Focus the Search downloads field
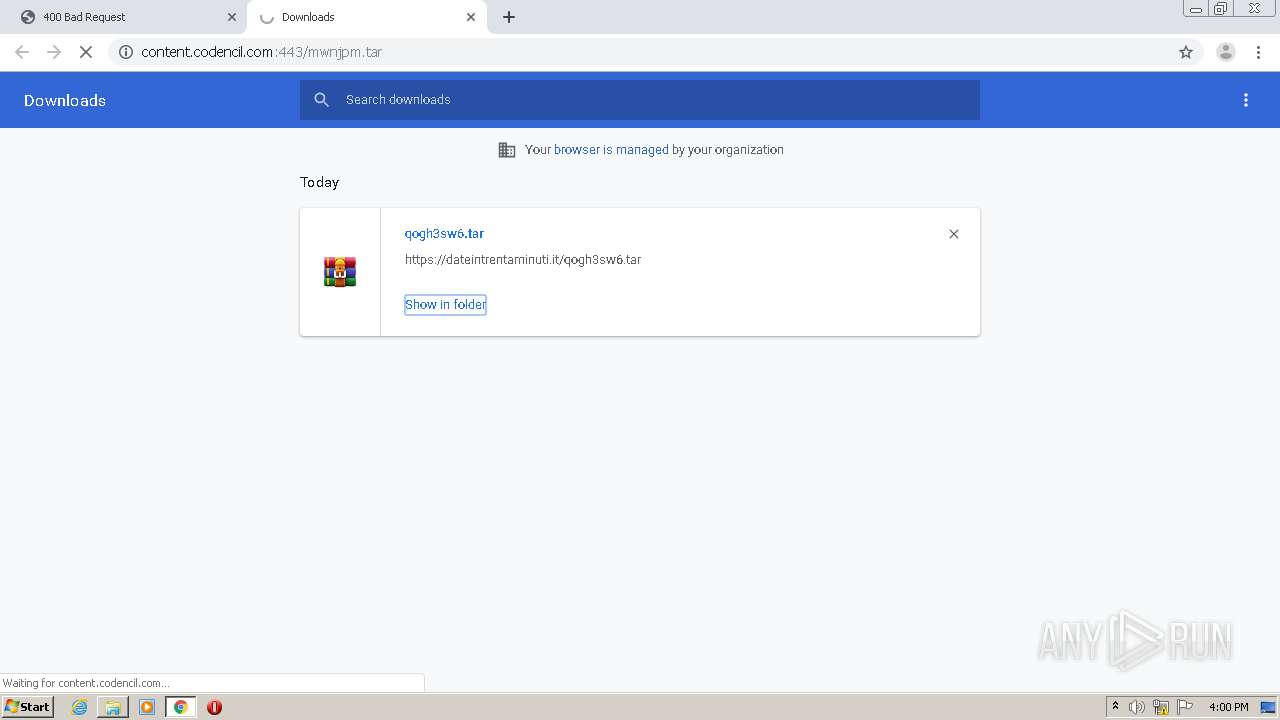The image size is (1280, 720). [640, 100]
